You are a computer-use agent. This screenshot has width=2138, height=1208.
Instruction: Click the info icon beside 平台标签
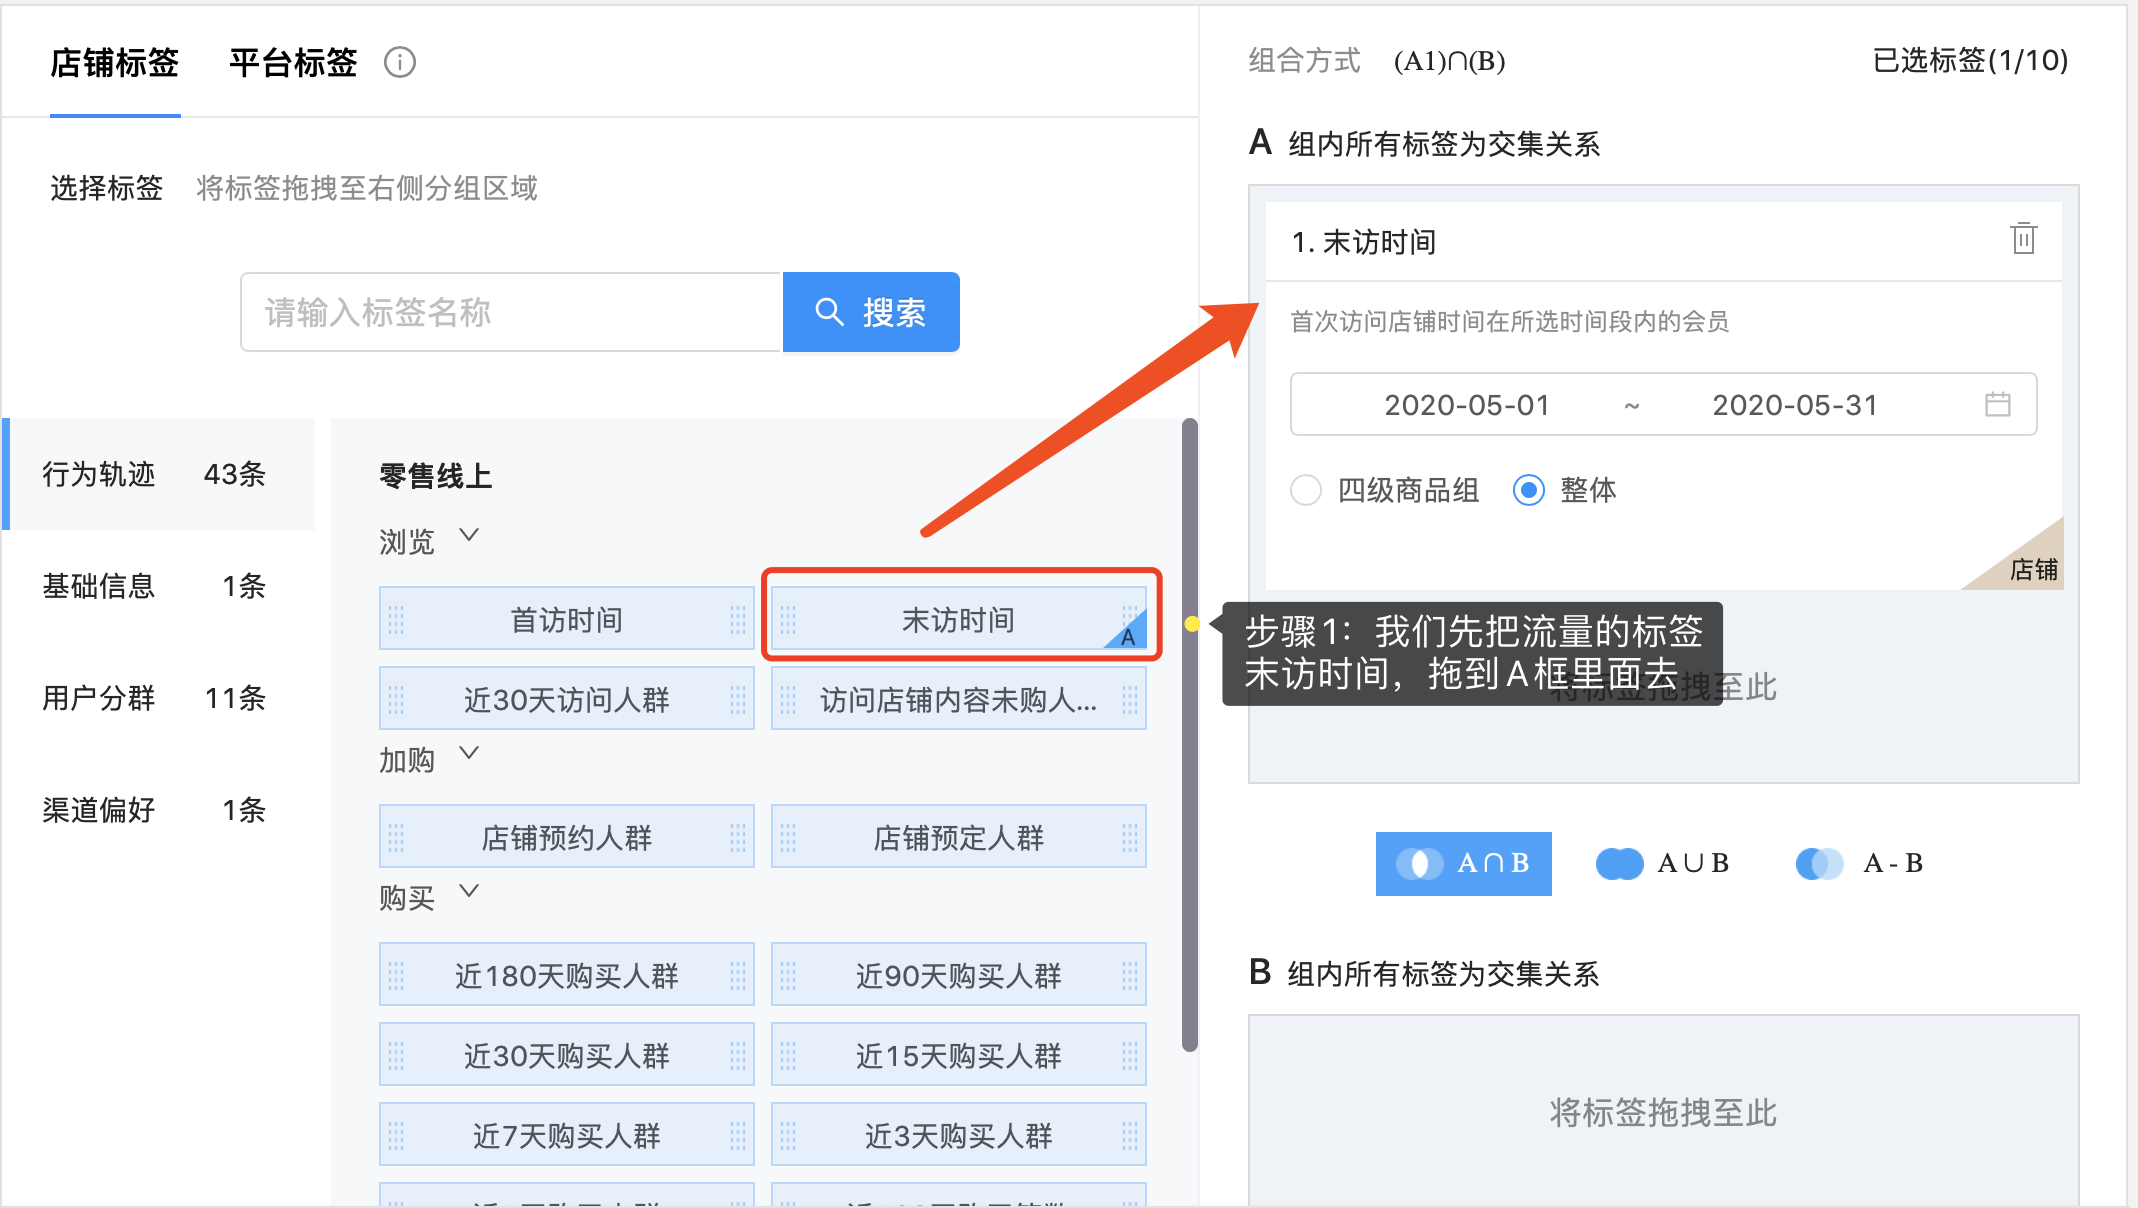[x=400, y=62]
